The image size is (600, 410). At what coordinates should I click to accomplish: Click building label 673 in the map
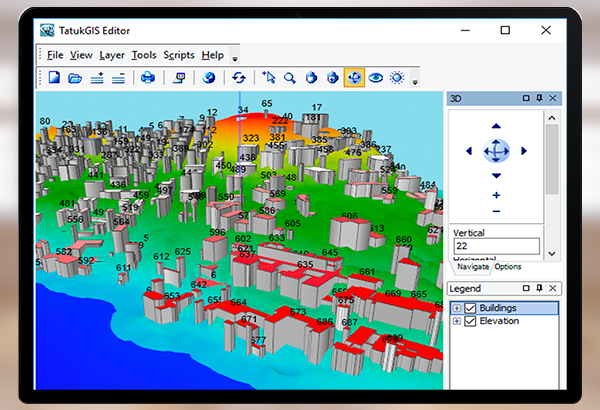[x=298, y=312]
